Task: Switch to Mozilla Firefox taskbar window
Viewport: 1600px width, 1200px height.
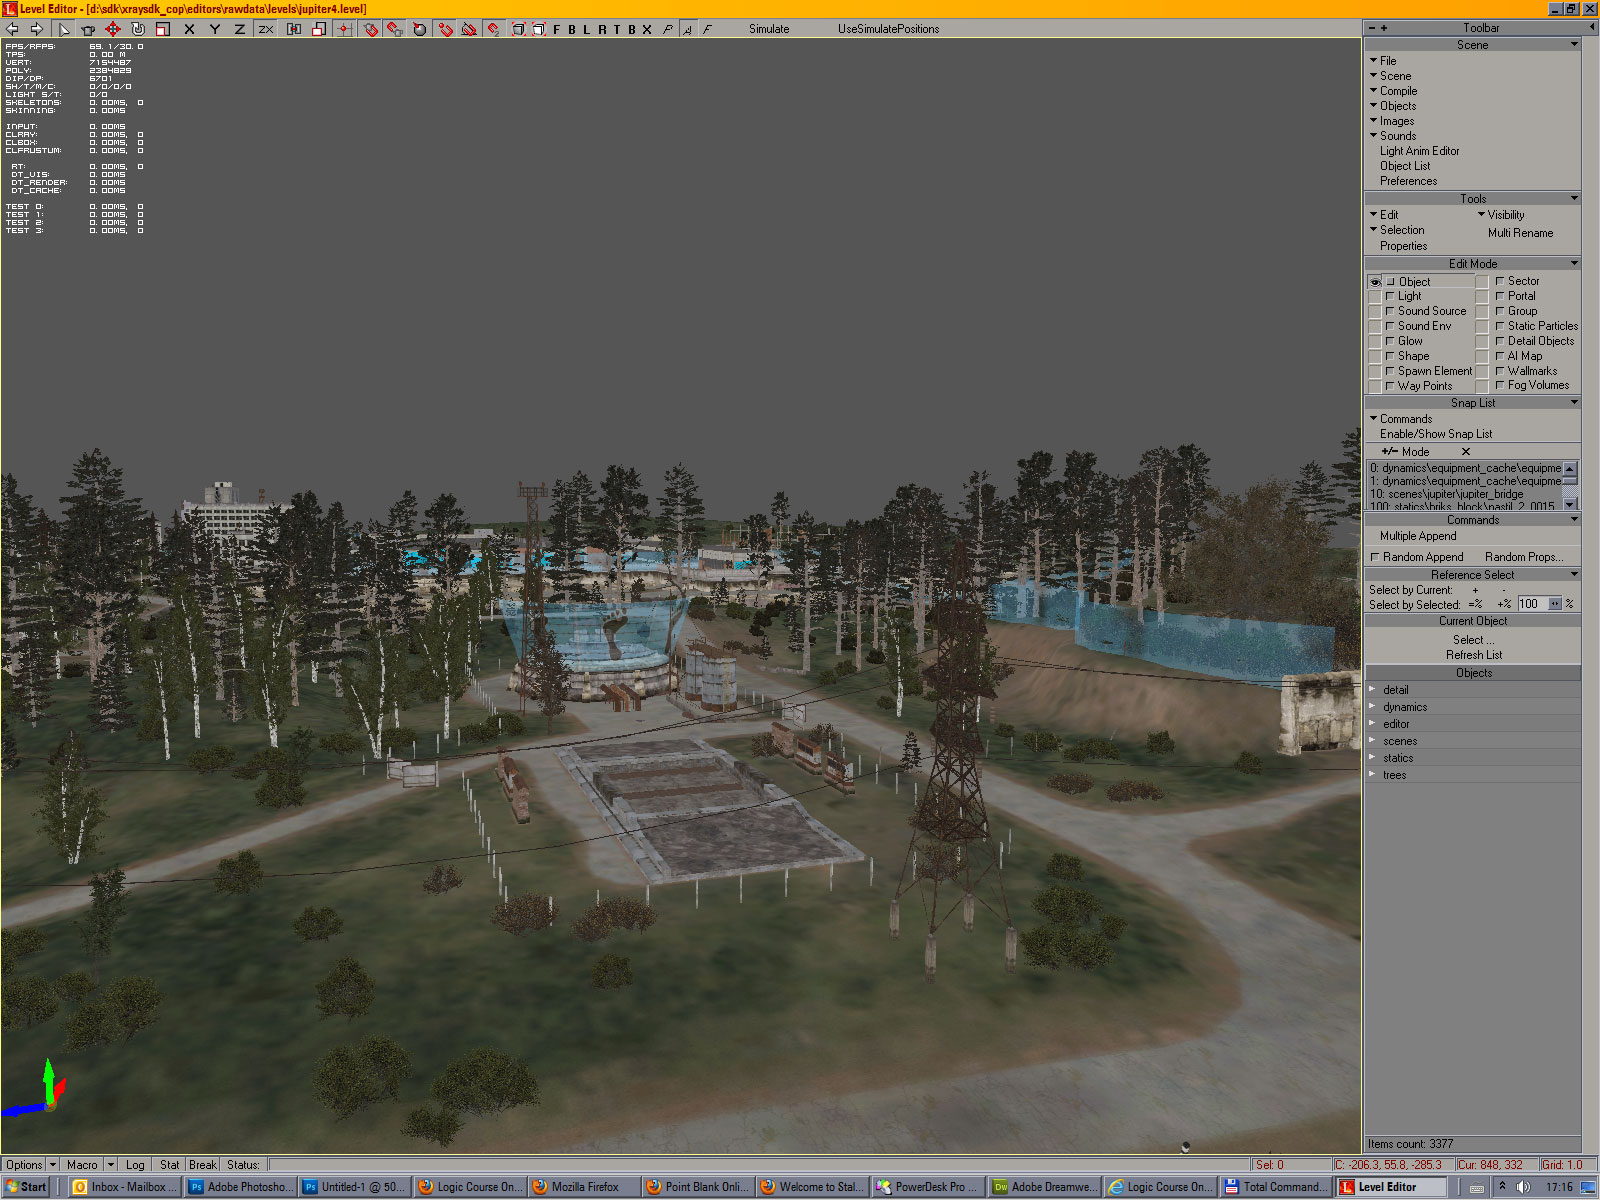Action: (x=584, y=1187)
